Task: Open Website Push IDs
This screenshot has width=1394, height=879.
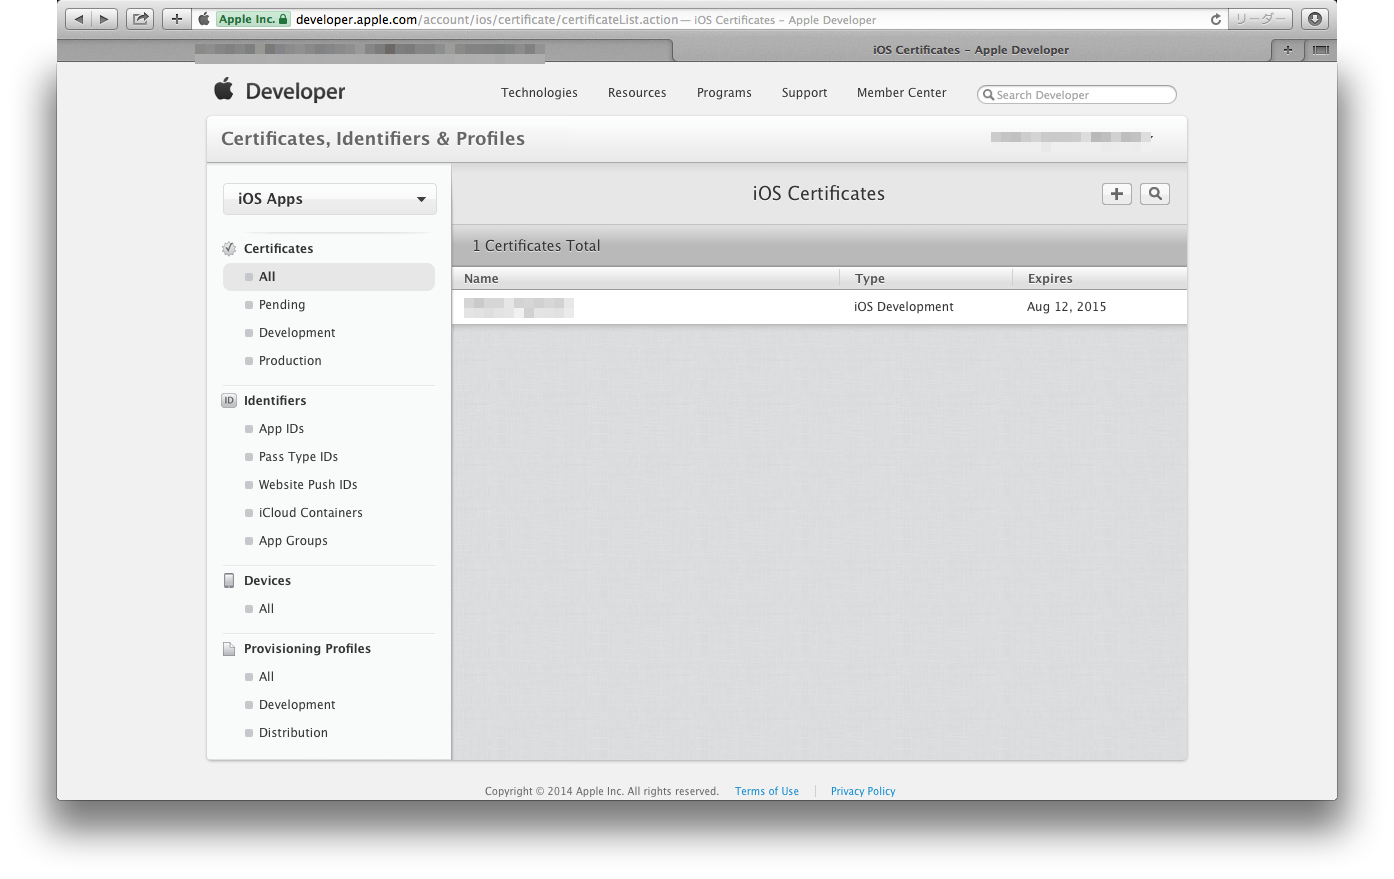Action: click(x=308, y=485)
